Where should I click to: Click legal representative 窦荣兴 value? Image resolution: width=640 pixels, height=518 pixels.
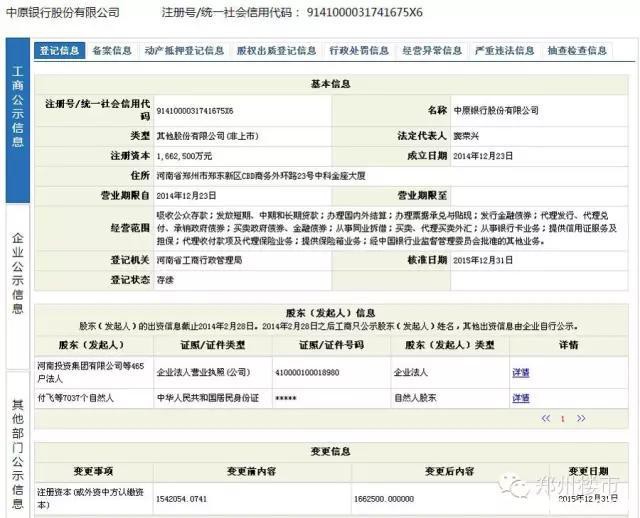[x=466, y=136]
